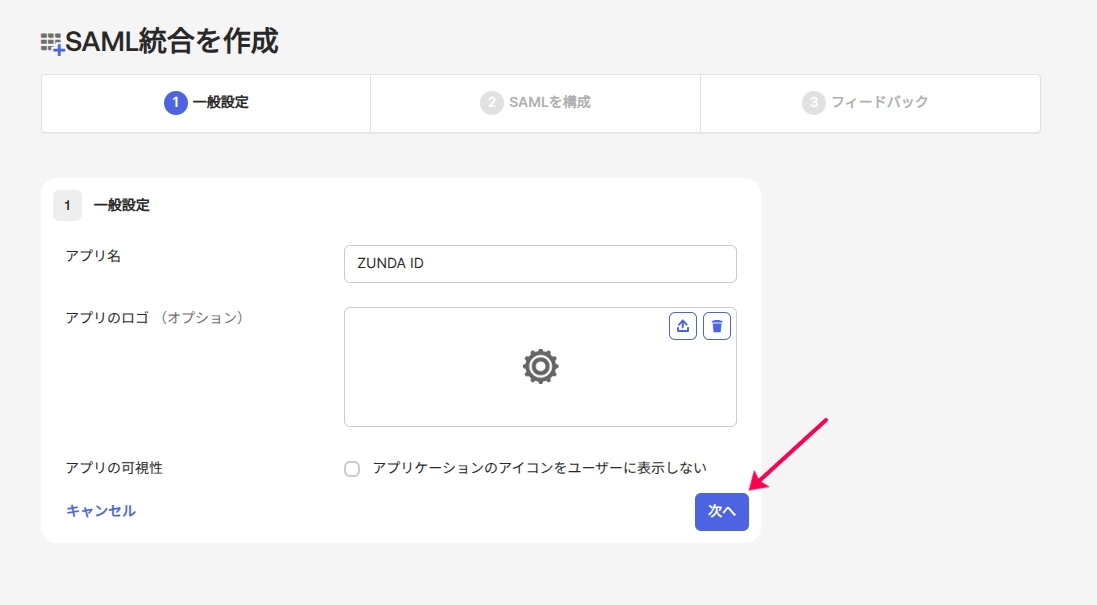Click the upload logo icon
Screen dimensions: 1097x605
click(682, 326)
